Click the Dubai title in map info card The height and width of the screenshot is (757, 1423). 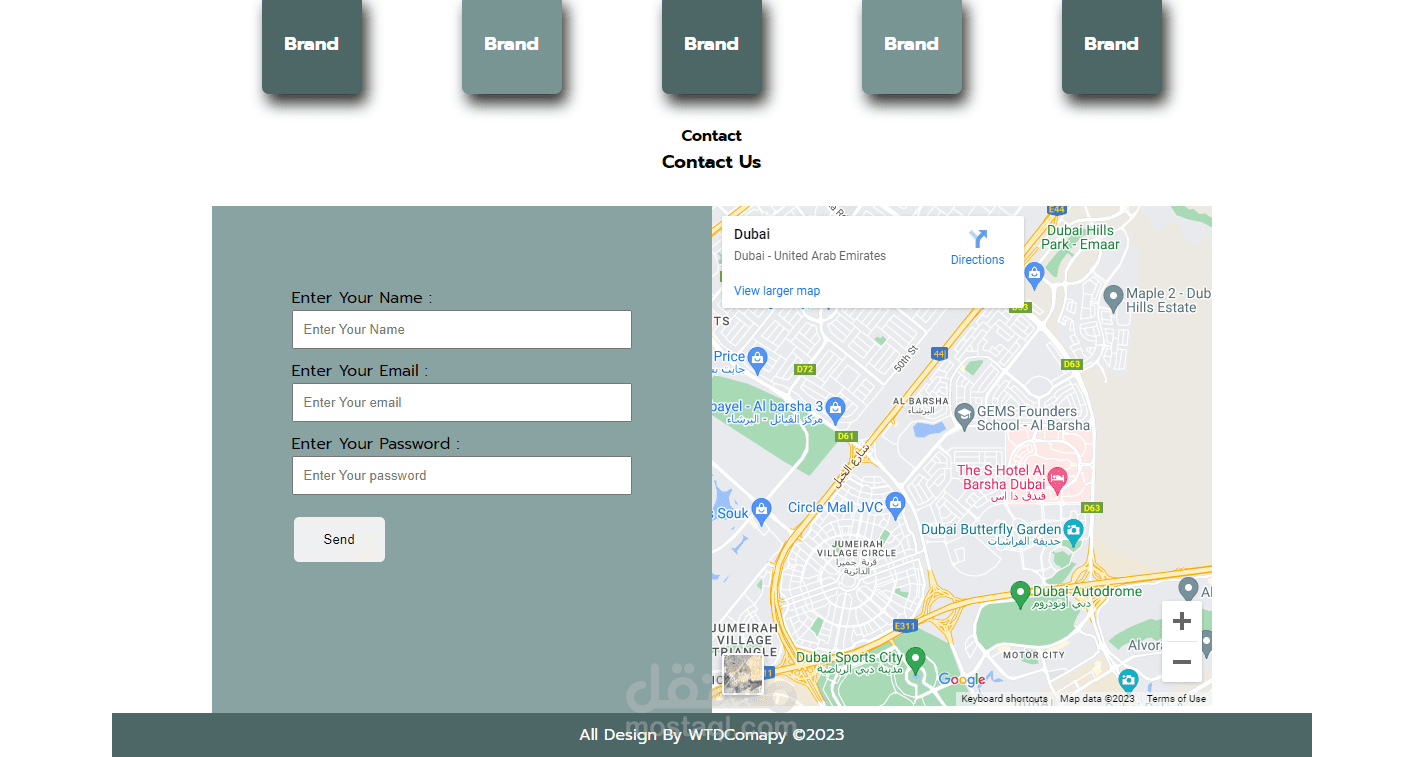752,234
